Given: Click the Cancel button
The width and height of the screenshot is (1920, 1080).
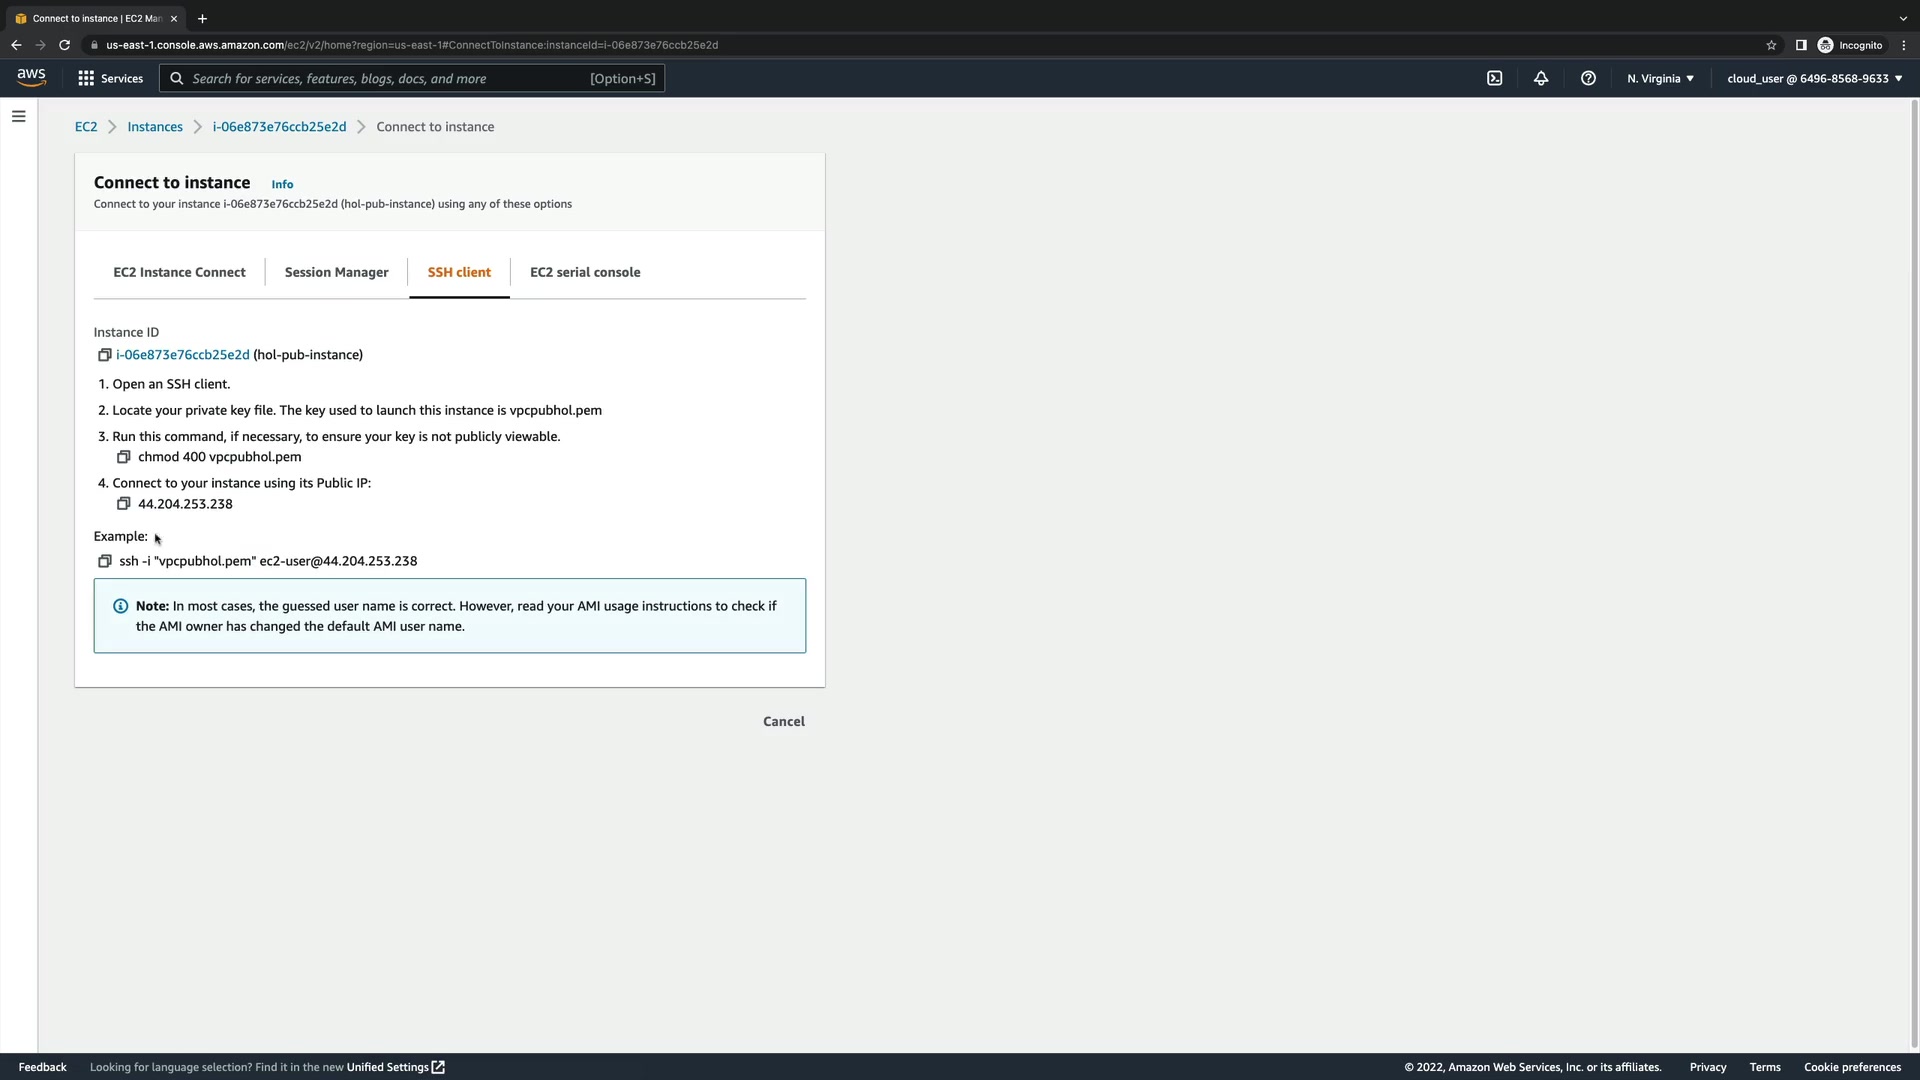Looking at the screenshot, I should (x=783, y=721).
